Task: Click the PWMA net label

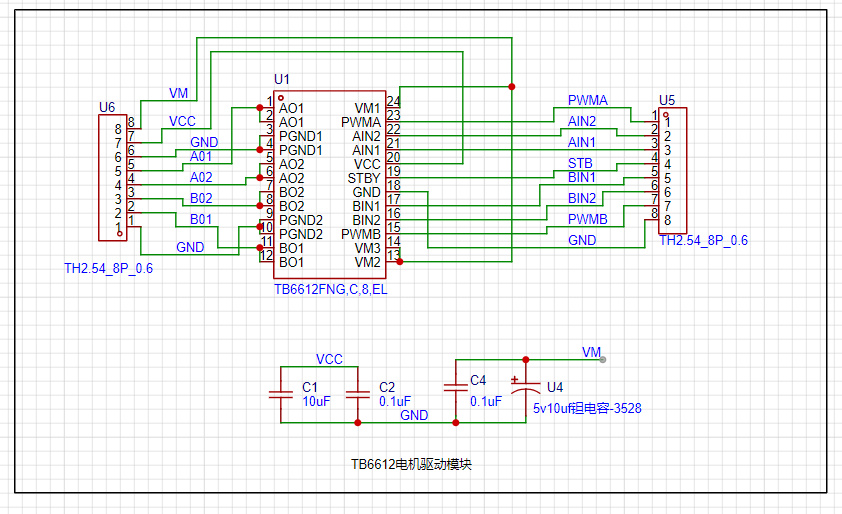Action: [x=587, y=100]
